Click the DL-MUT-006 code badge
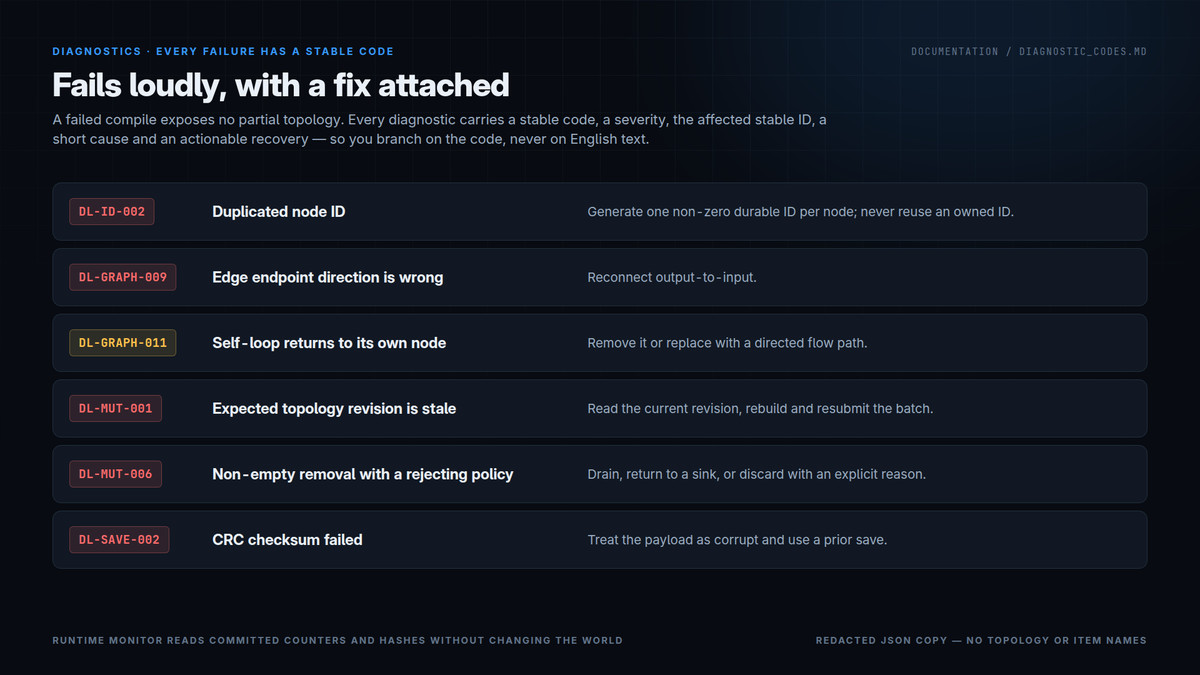This screenshot has height=675, width=1200. [116, 474]
